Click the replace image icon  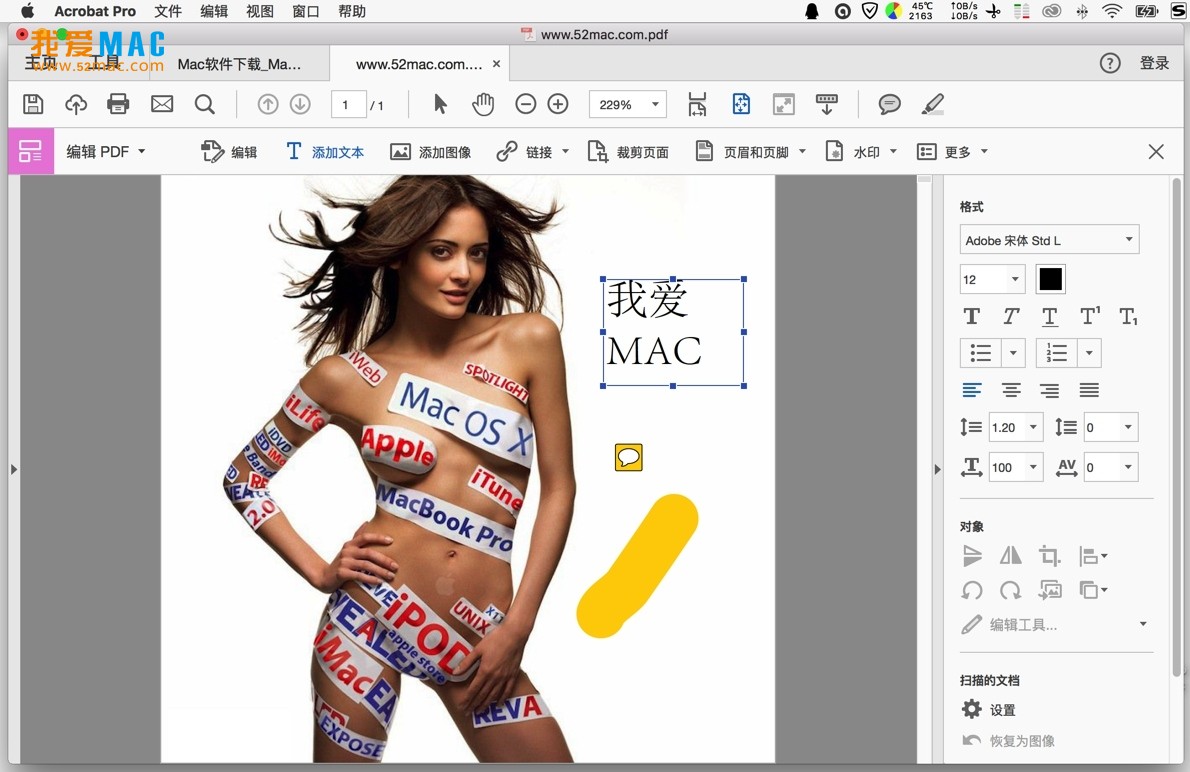1050,590
